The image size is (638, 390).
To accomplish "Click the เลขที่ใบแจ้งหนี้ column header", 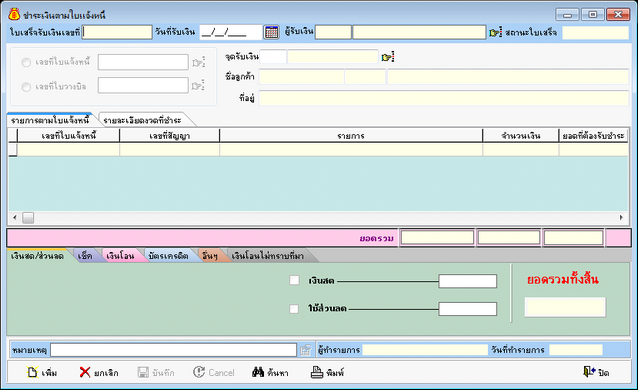I will coord(69,136).
